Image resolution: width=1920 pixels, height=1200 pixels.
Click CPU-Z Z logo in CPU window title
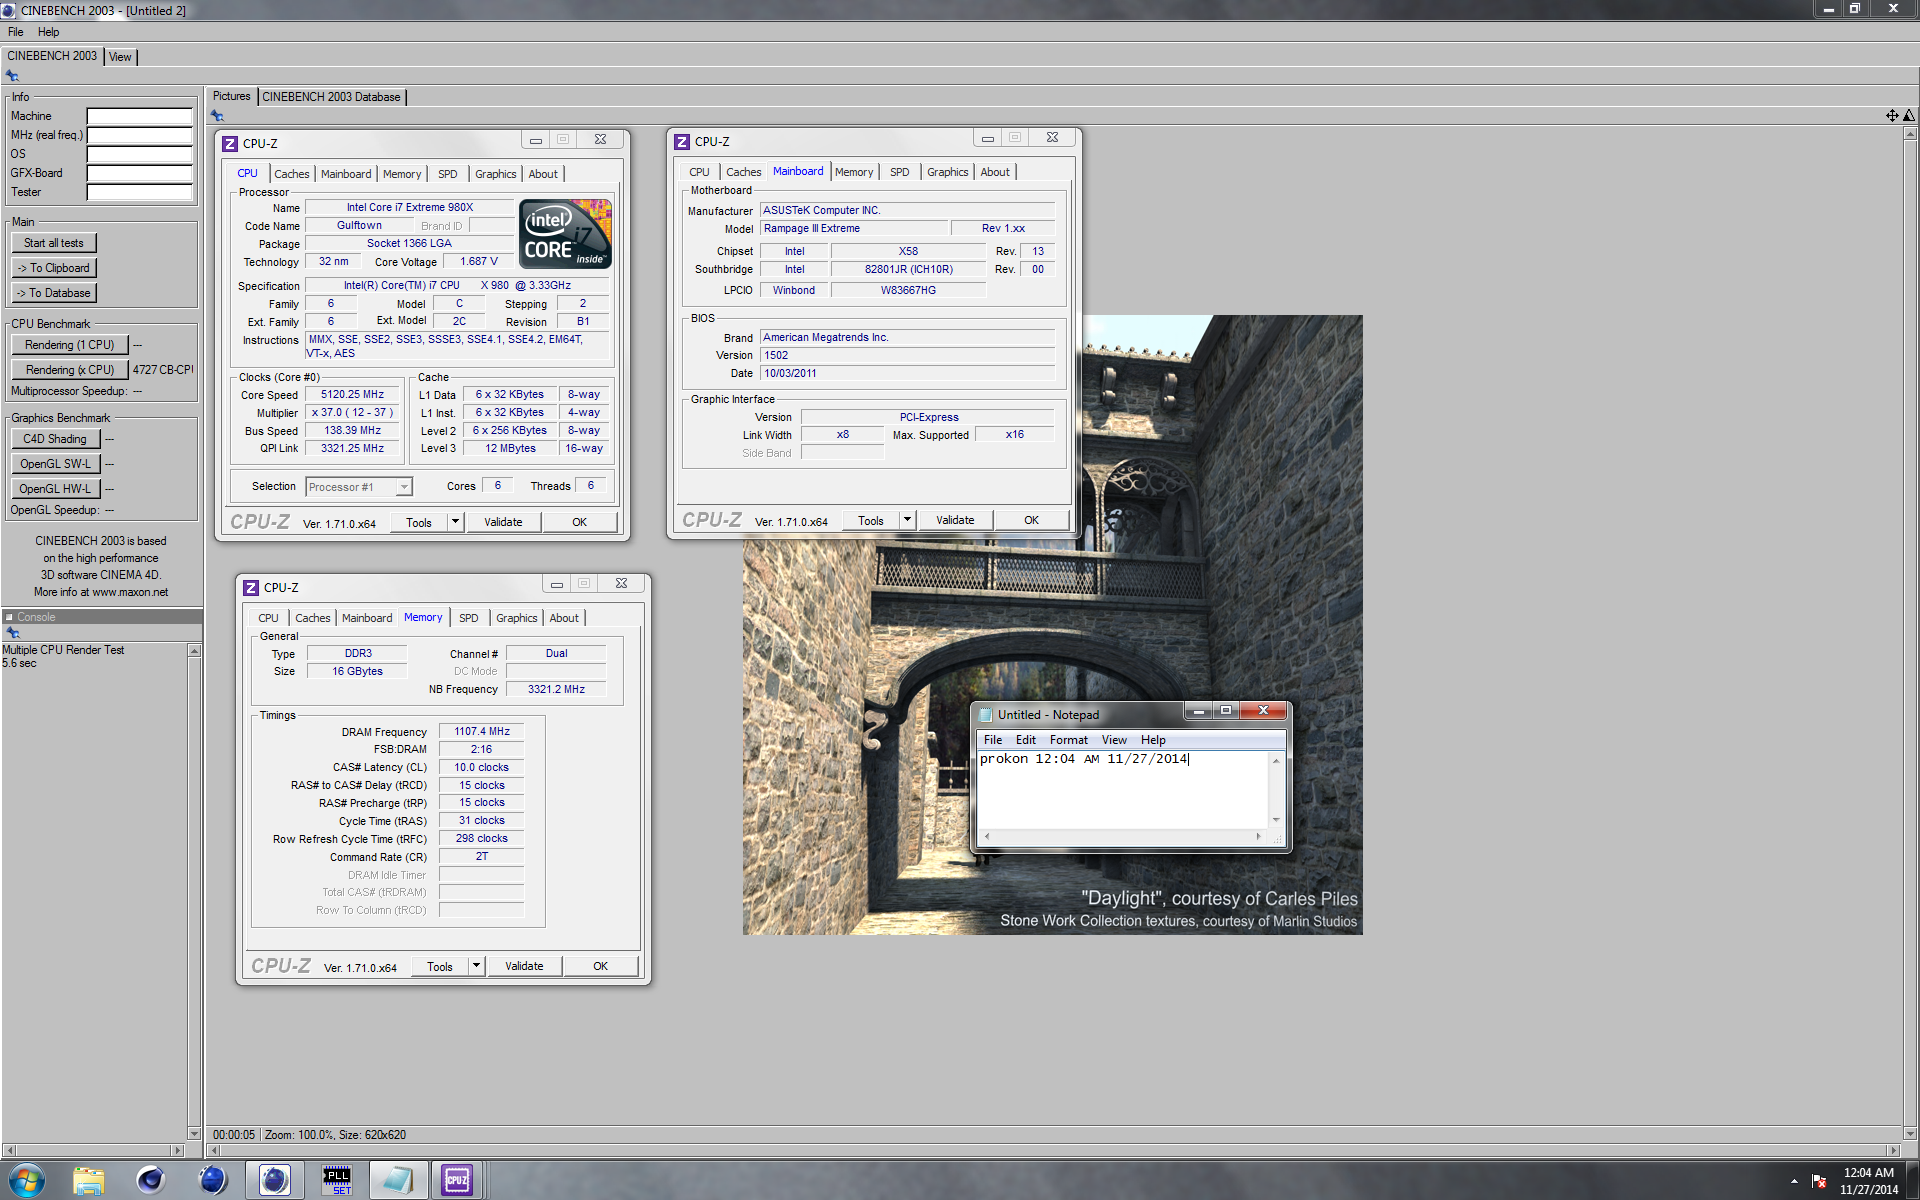coord(230,143)
